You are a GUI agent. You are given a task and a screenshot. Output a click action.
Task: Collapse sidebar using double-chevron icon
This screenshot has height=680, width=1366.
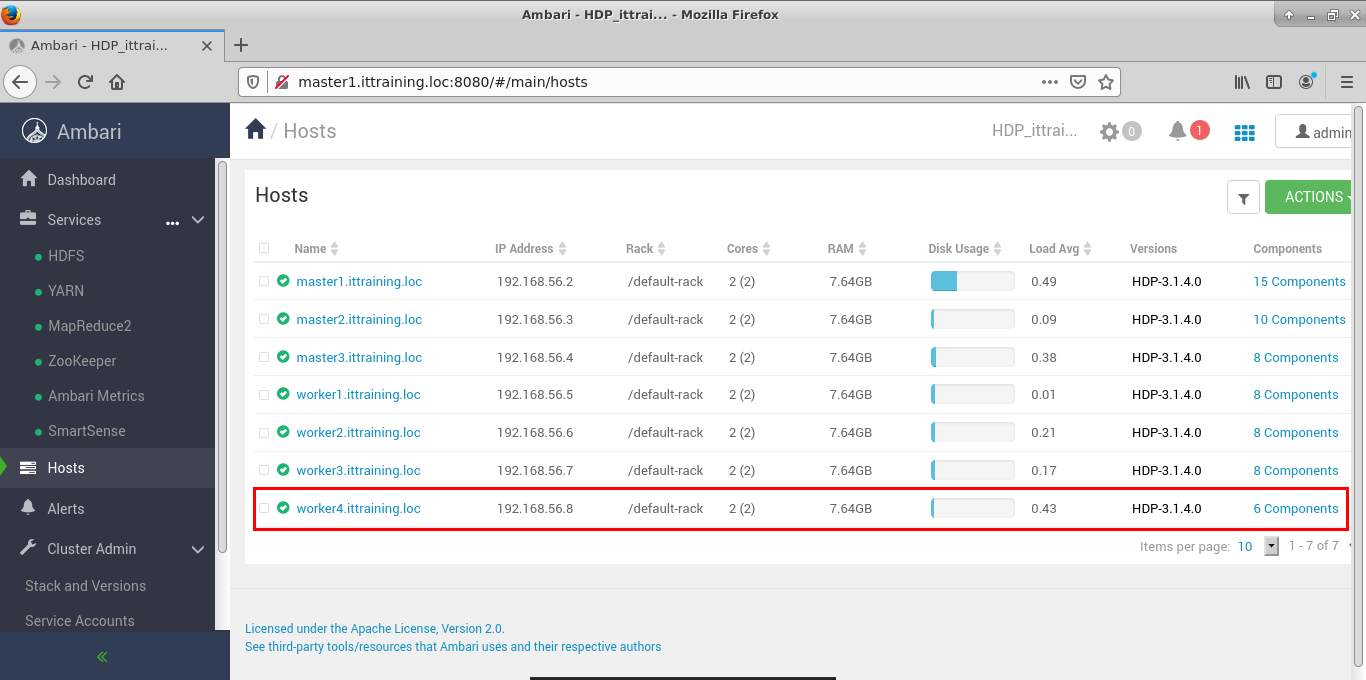point(102,657)
